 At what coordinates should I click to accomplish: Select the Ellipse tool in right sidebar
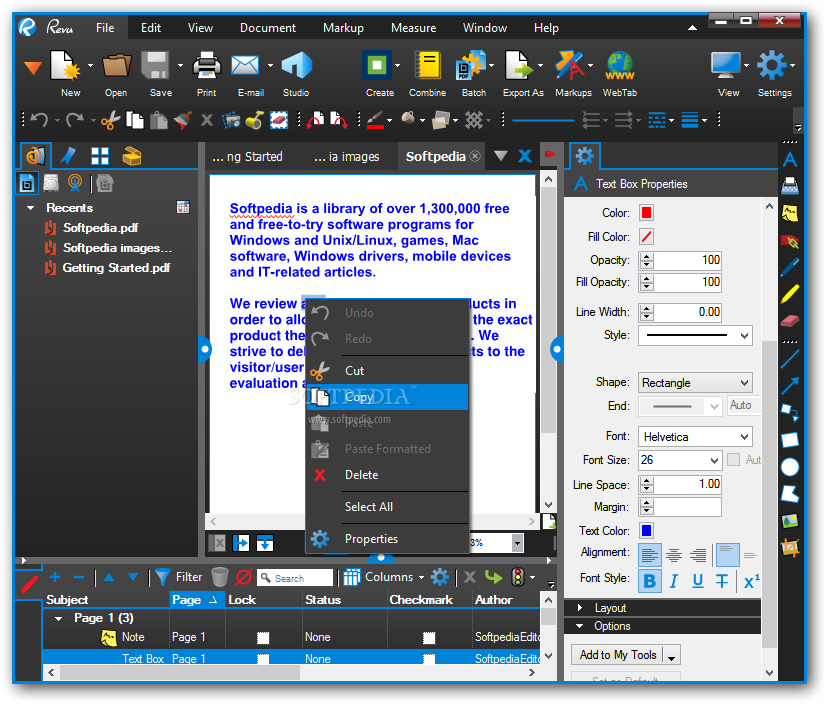pos(790,467)
